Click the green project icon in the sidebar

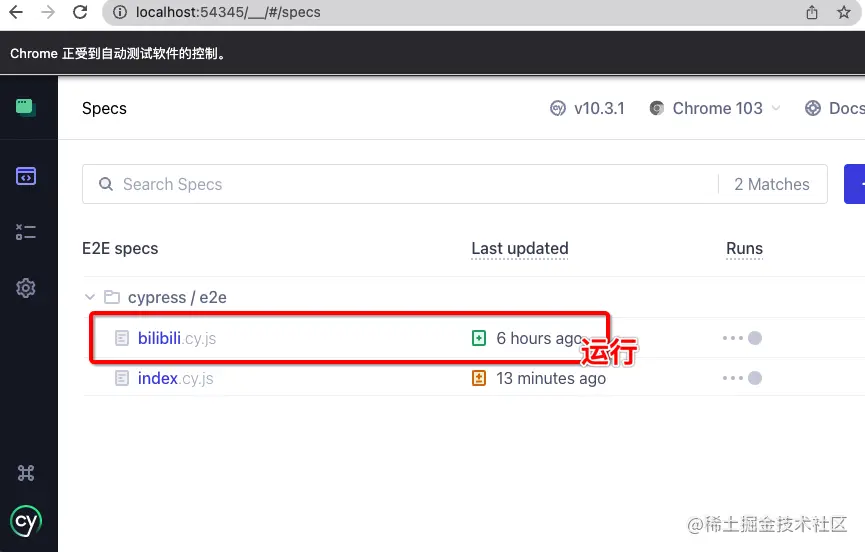(x=25, y=108)
